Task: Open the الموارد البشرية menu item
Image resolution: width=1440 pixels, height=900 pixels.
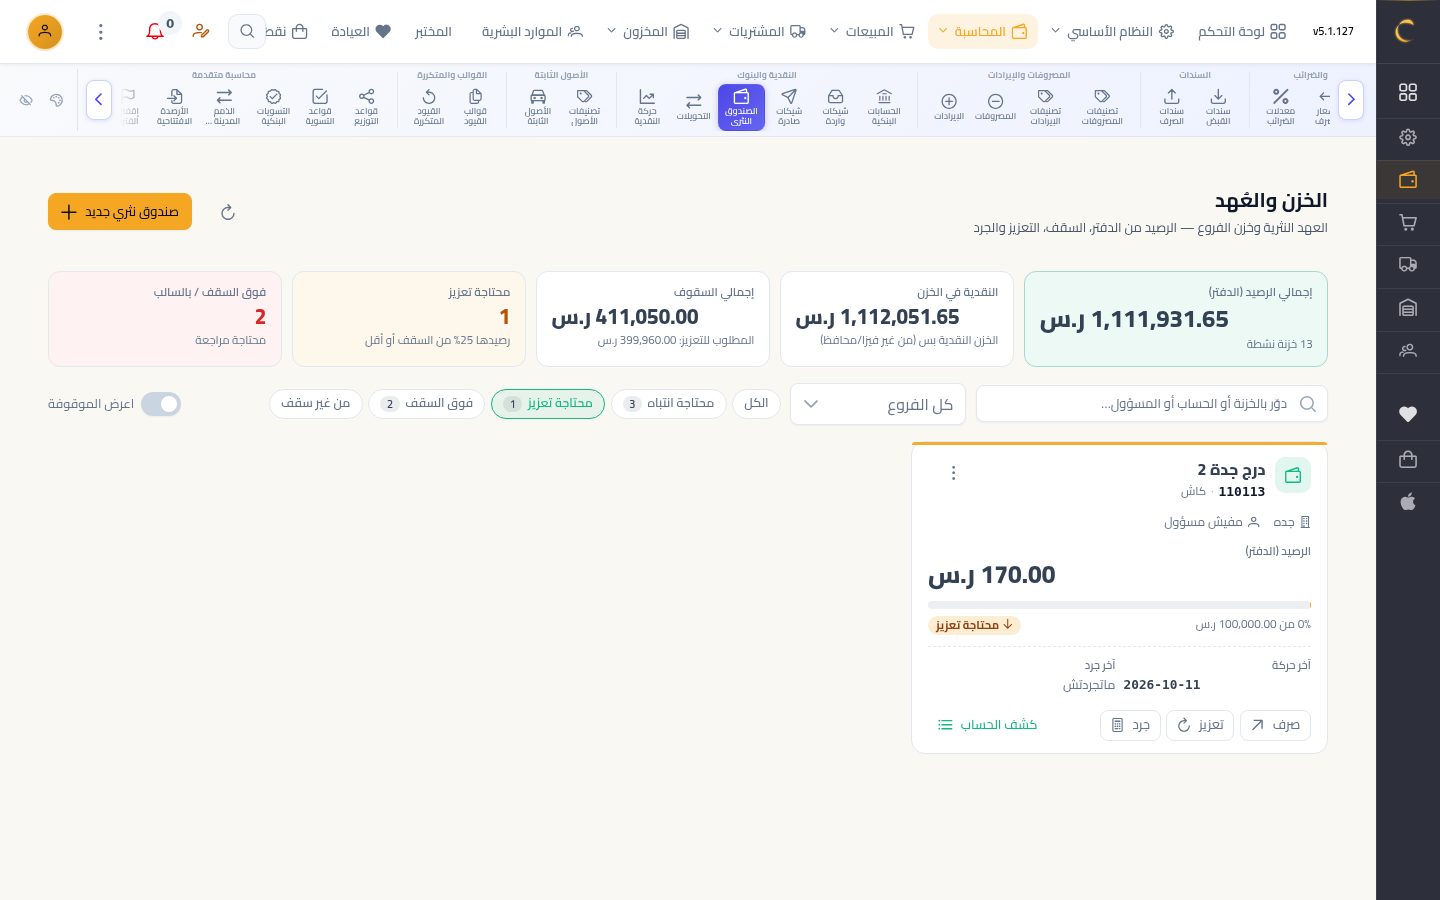Action: 532,32
